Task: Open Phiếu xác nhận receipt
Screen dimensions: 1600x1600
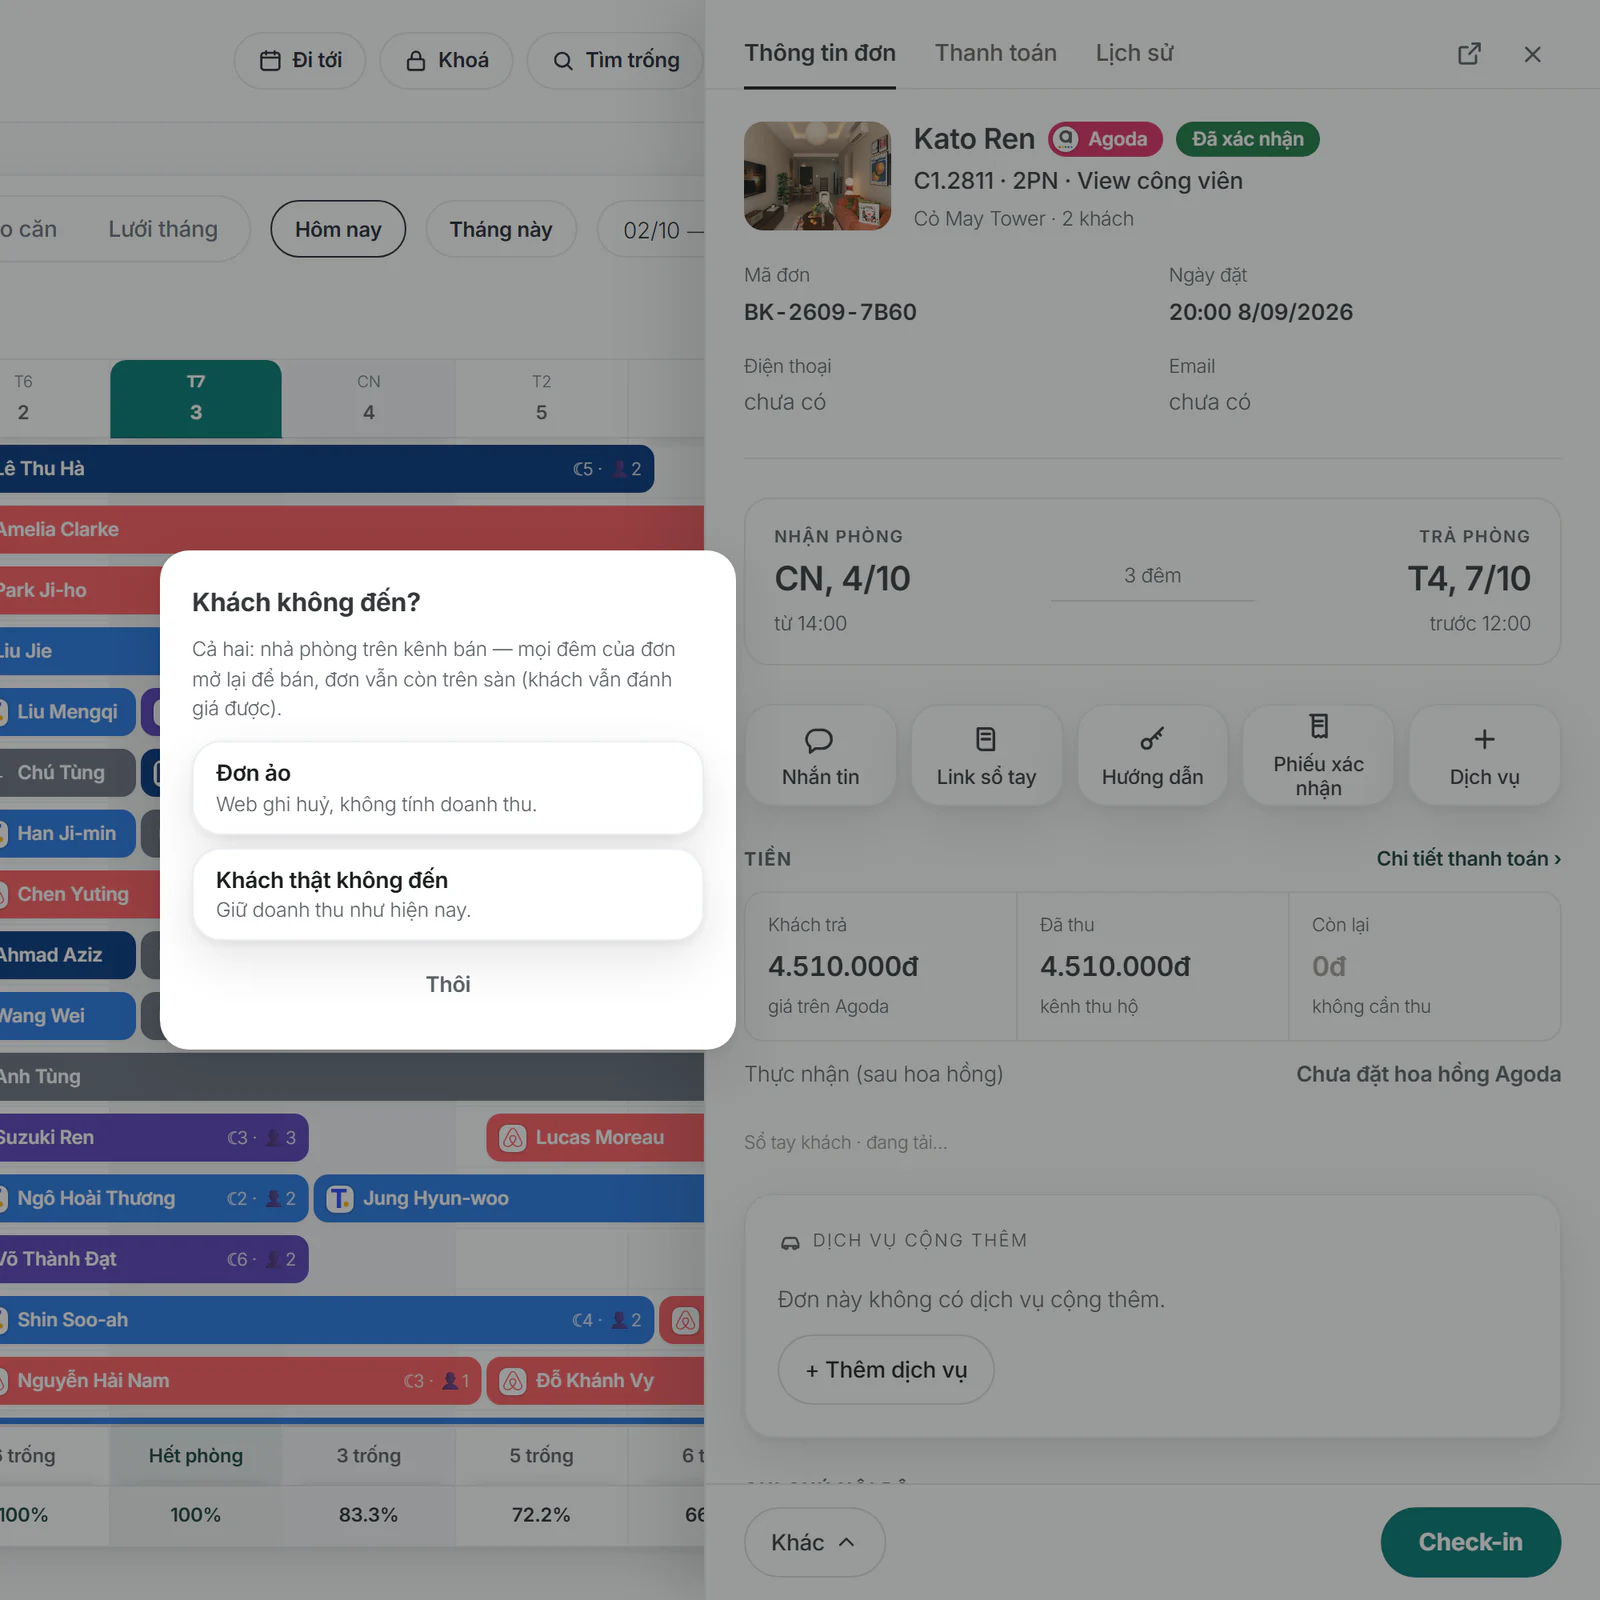Action: coord(1318,756)
